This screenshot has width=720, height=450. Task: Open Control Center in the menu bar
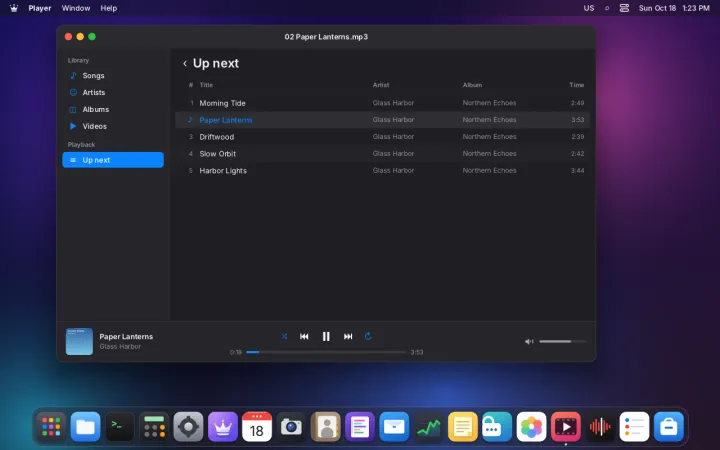coord(624,8)
